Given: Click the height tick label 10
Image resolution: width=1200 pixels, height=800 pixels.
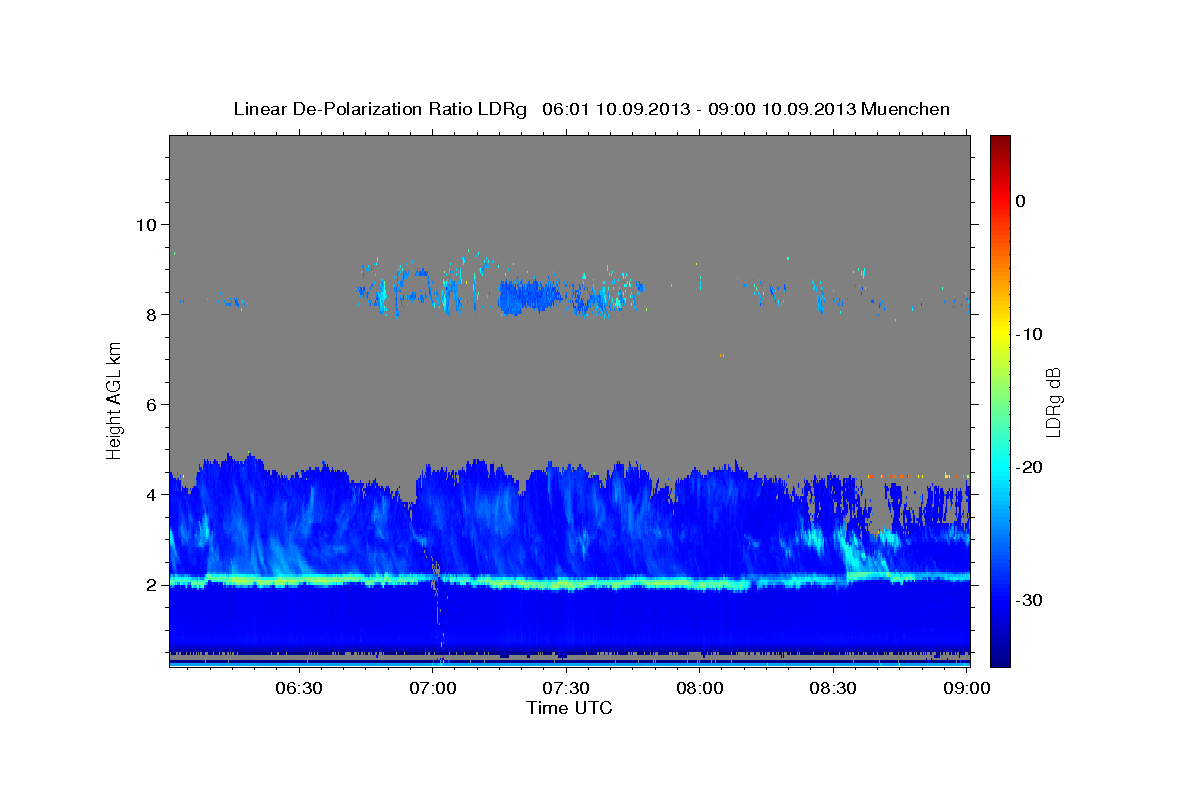Looking at the screenshot, I should [146, 224].
